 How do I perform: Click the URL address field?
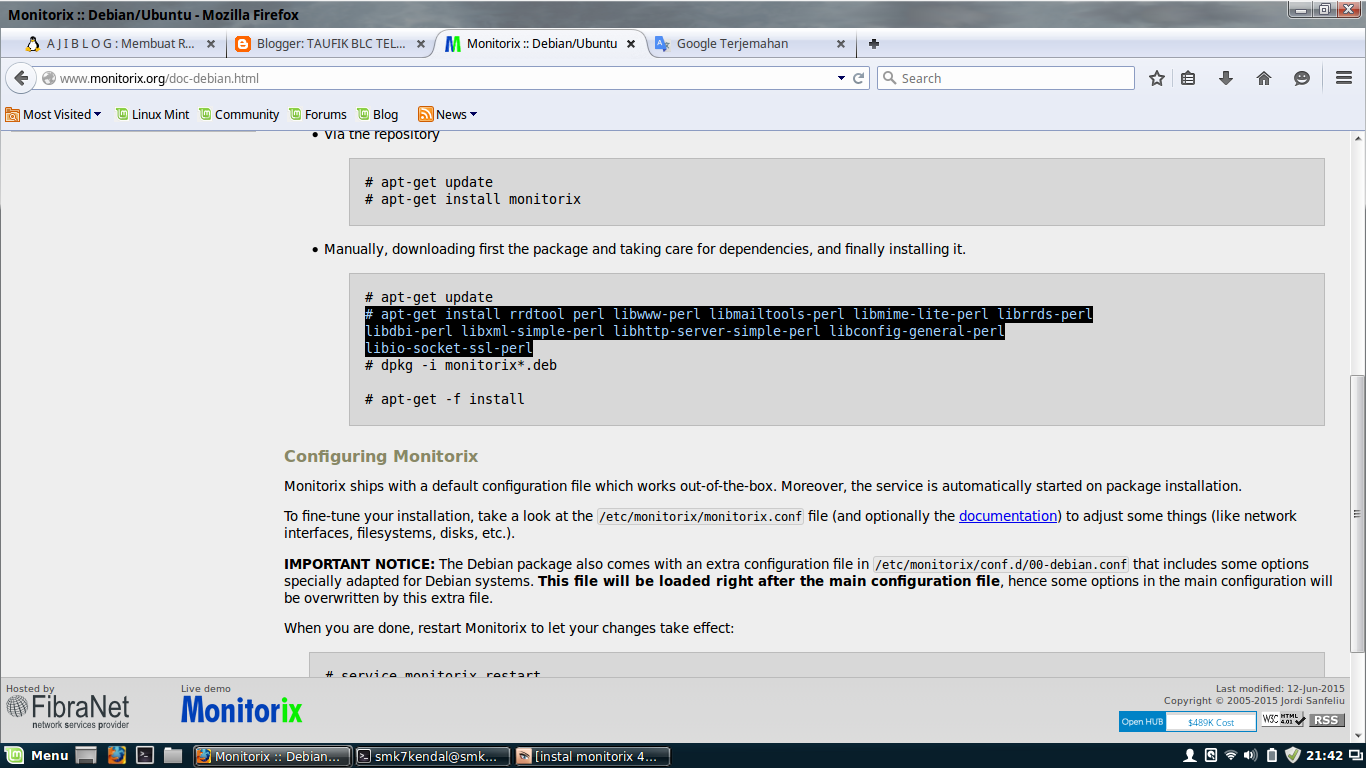tap(445, 78)
